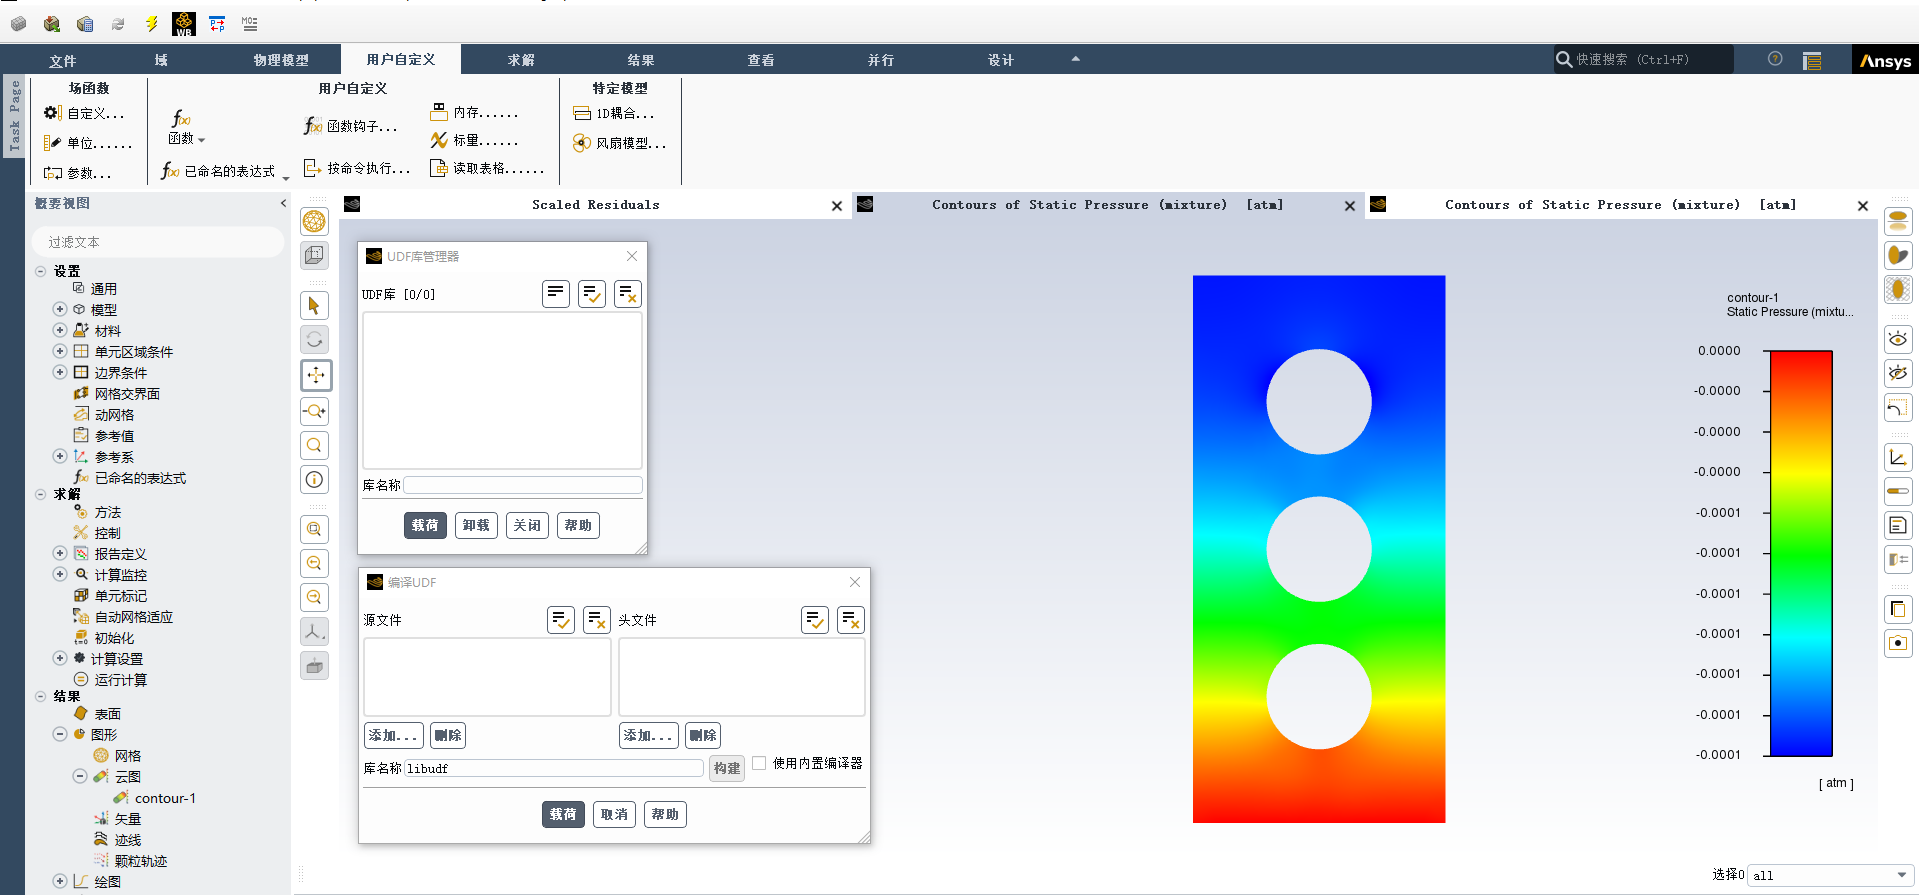The width and height of the screenshot is (1919, 895).
Task: Click 关闭 in UDF库管理器
Action: pyautogui.click(x=527, y=525)
